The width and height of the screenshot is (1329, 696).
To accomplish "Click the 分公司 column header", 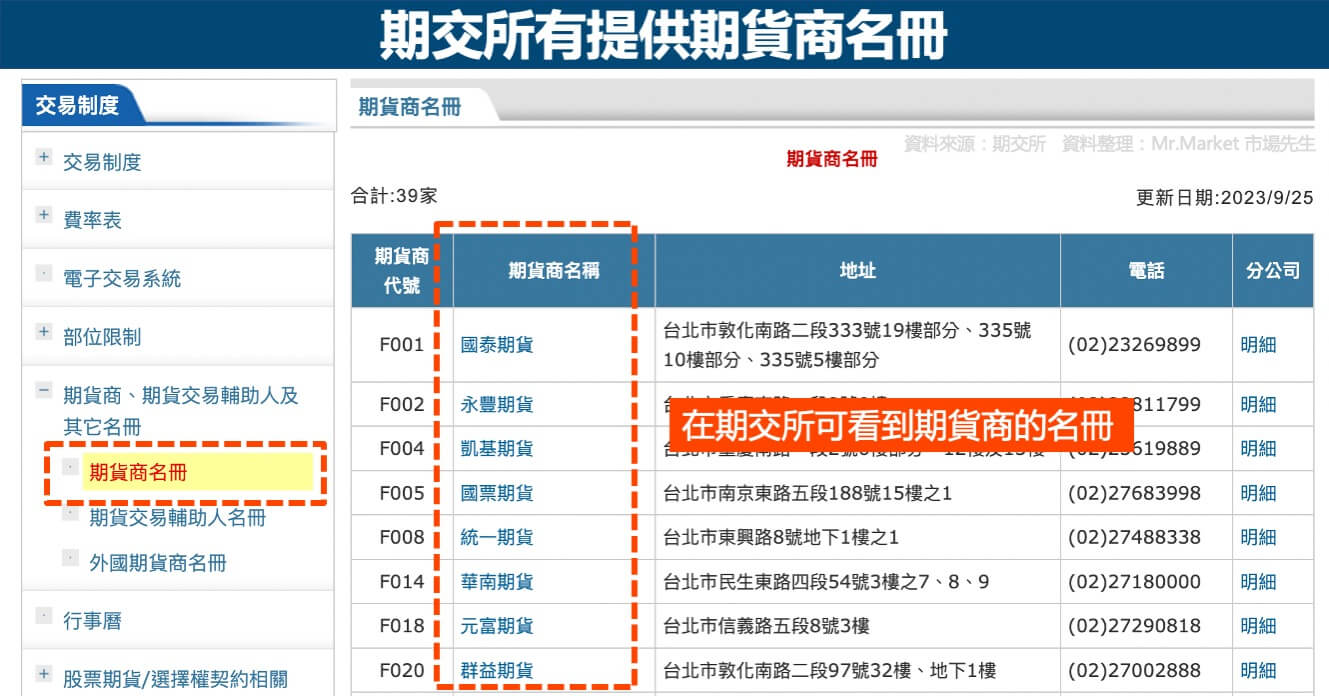I will (1273, 271).
